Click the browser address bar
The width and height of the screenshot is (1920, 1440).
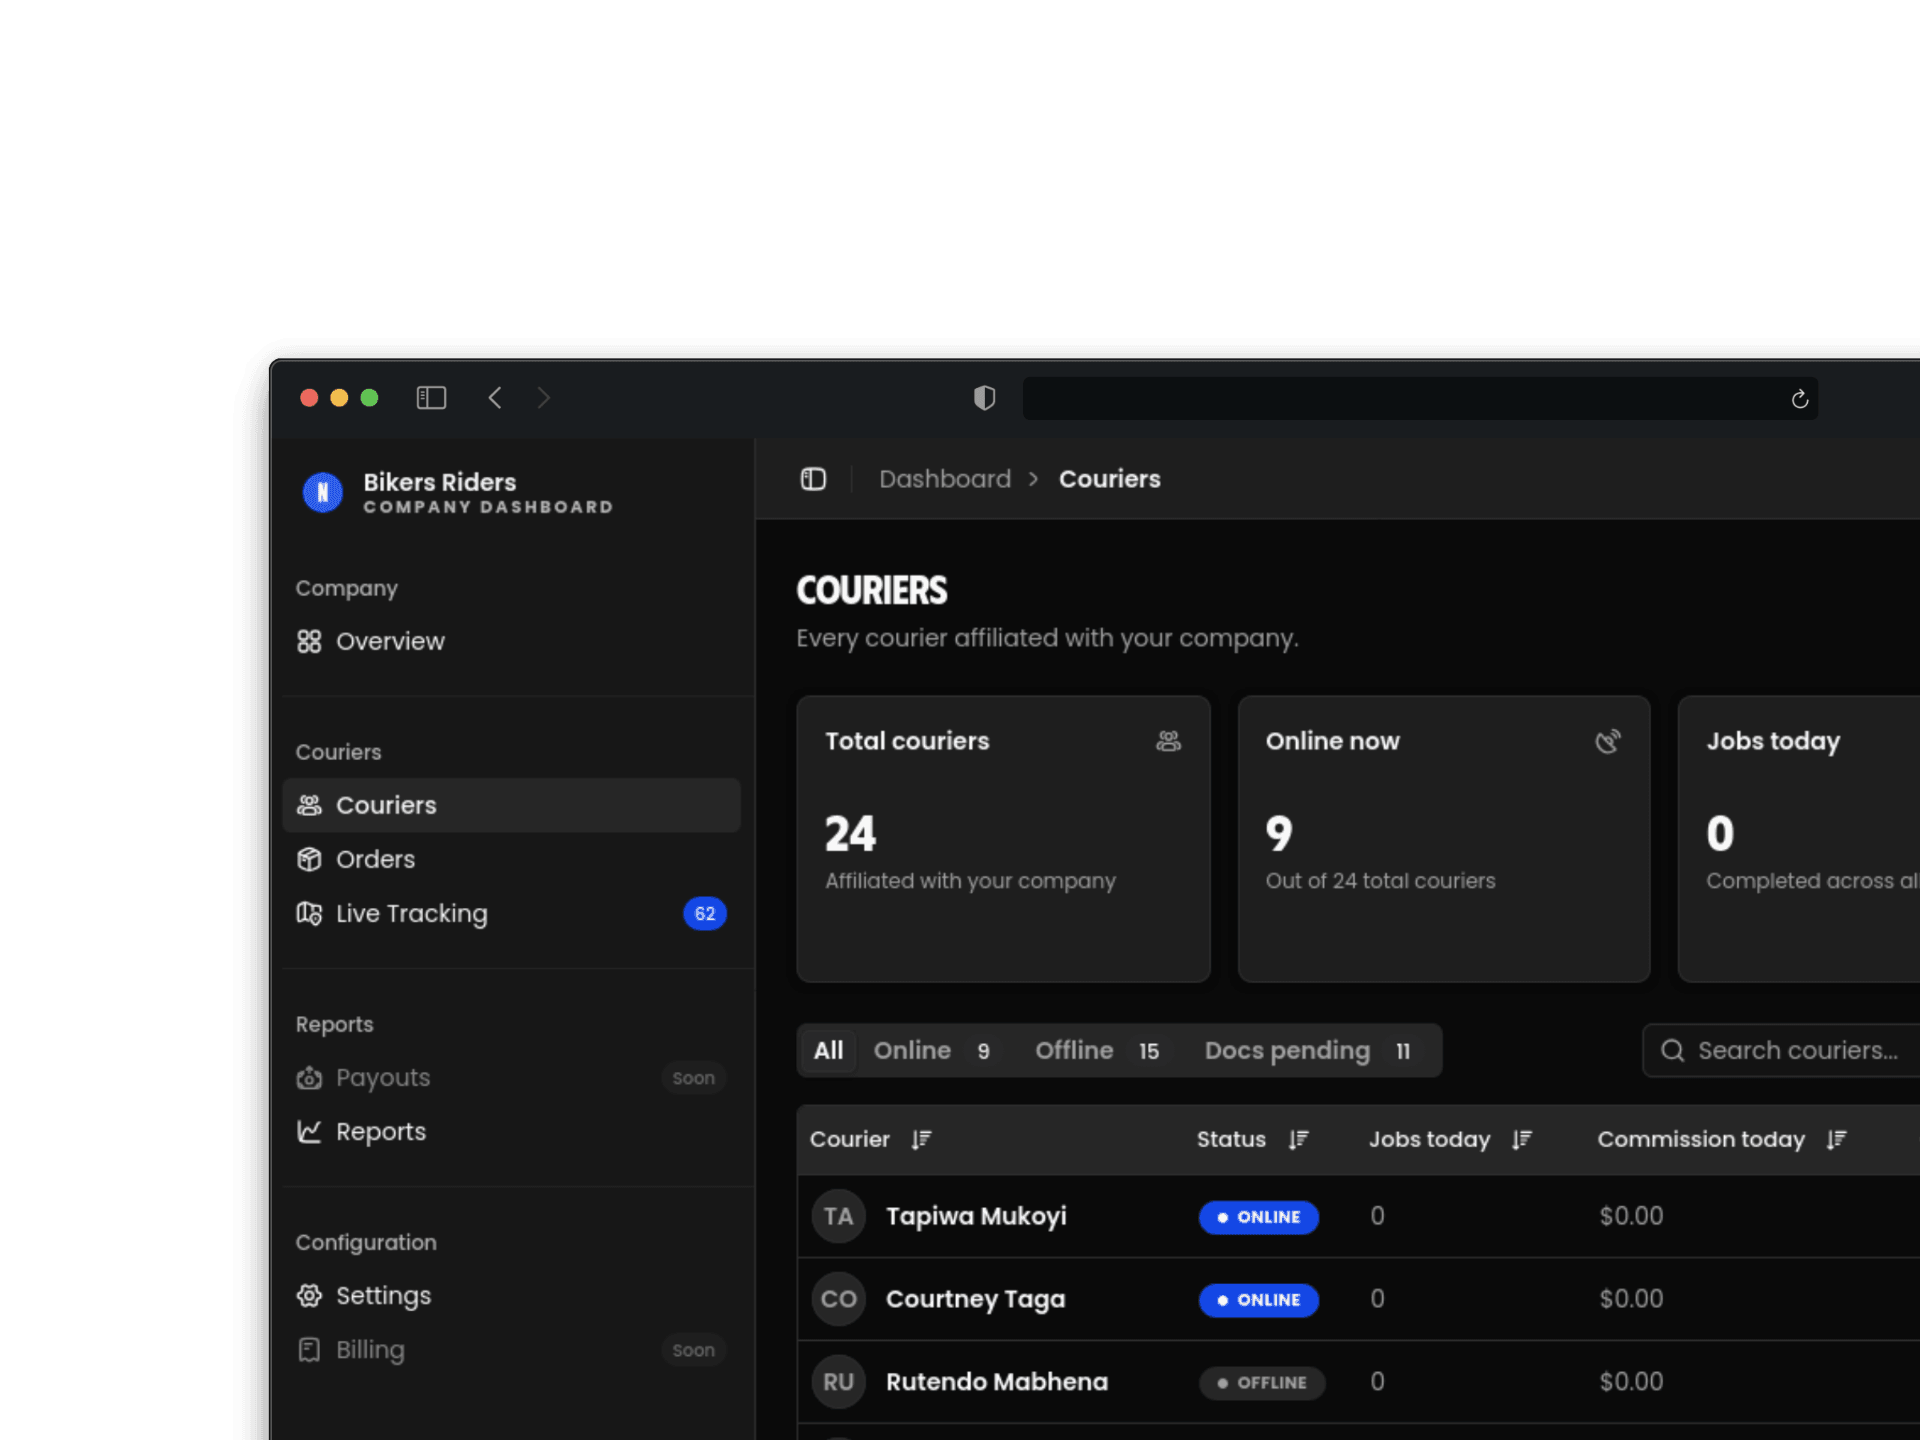click(x=1420, y=398)
